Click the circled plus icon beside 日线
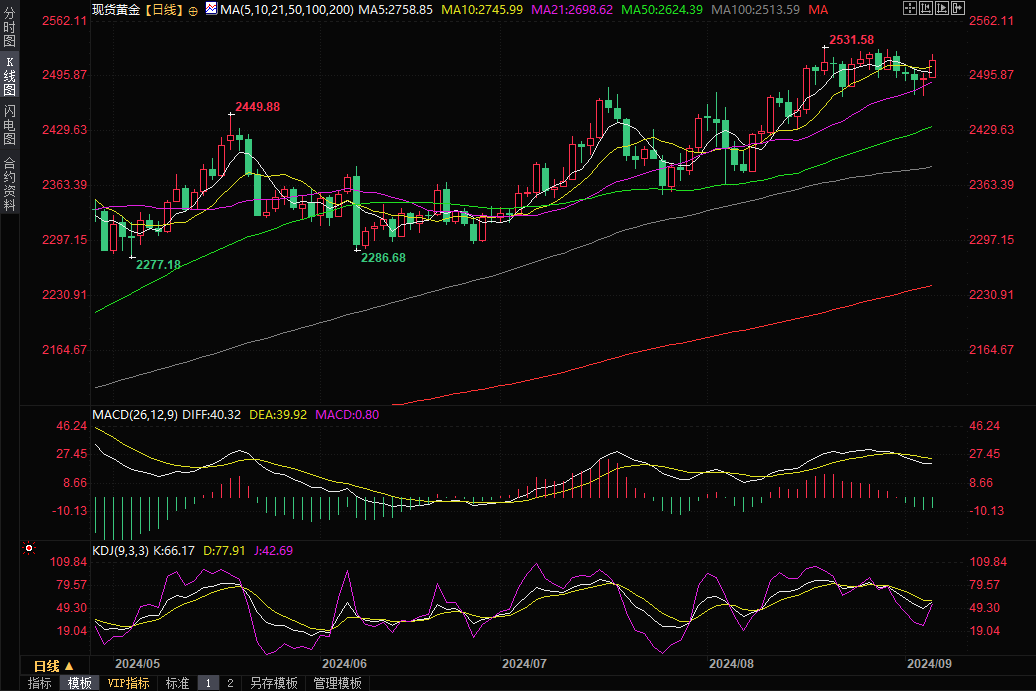 tap(193, 9)
